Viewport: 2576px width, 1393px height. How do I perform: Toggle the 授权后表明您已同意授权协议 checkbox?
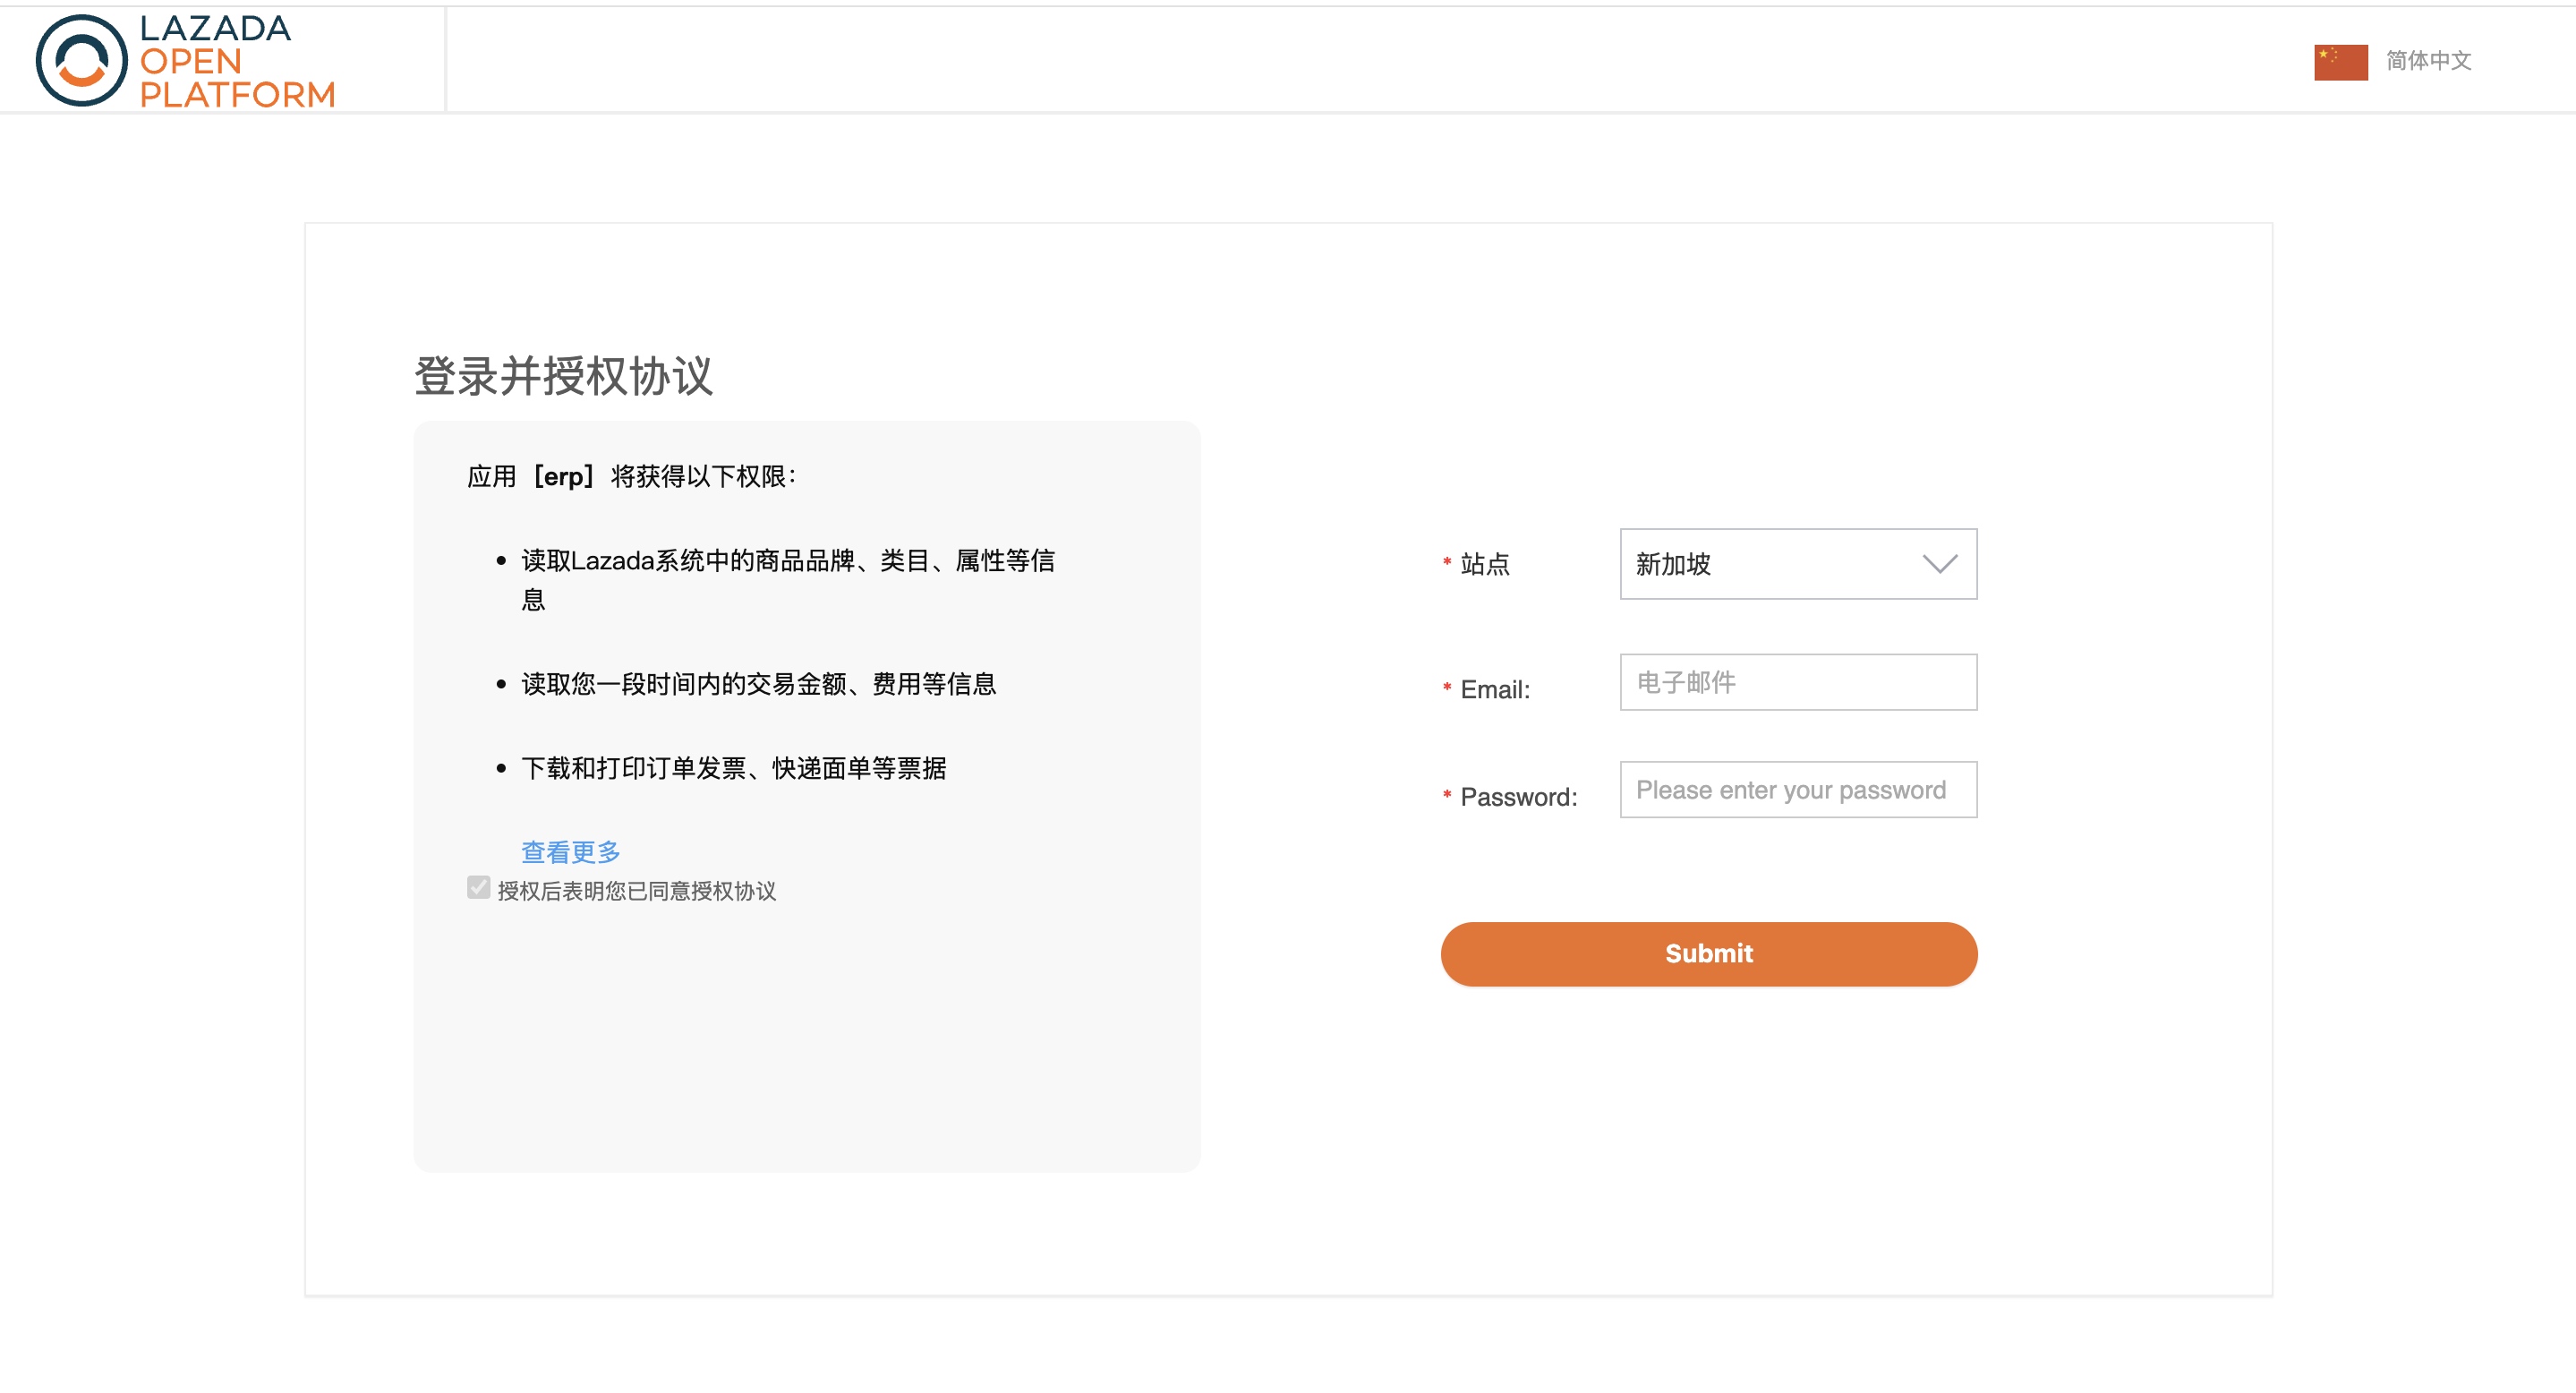478,888
